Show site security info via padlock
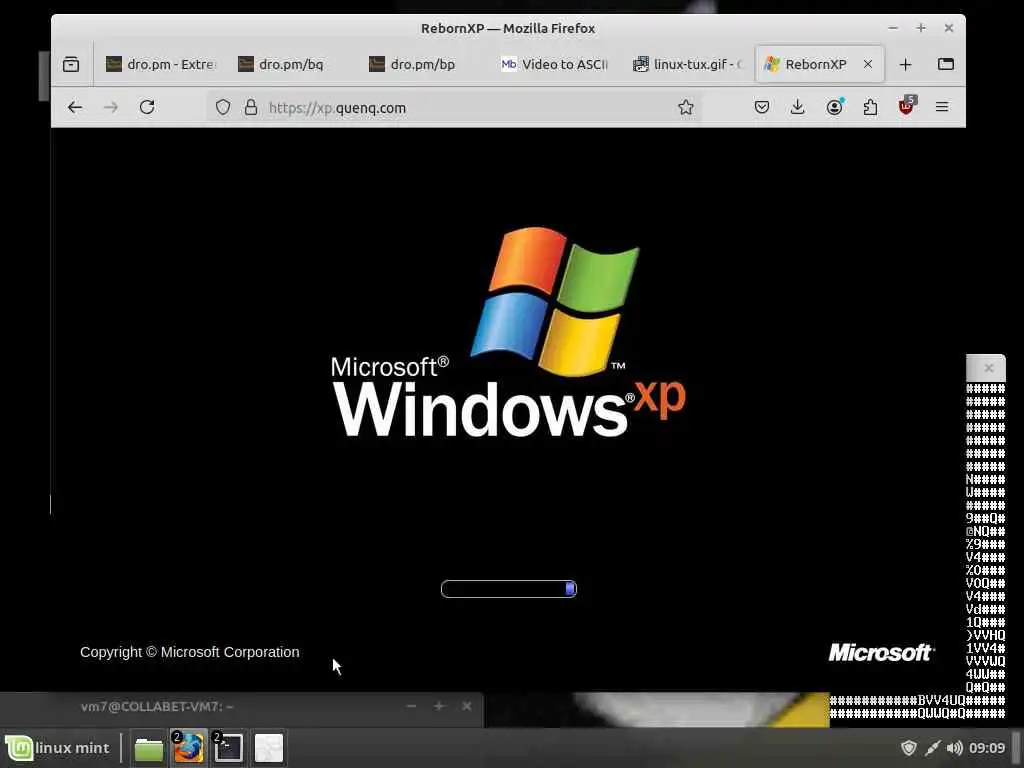This screenshot has height=768, width=1024. click(x=251, y=107)
